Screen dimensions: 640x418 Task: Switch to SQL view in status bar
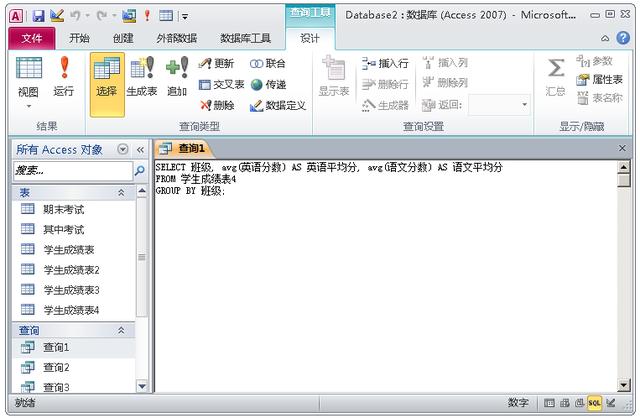point(594,403)
